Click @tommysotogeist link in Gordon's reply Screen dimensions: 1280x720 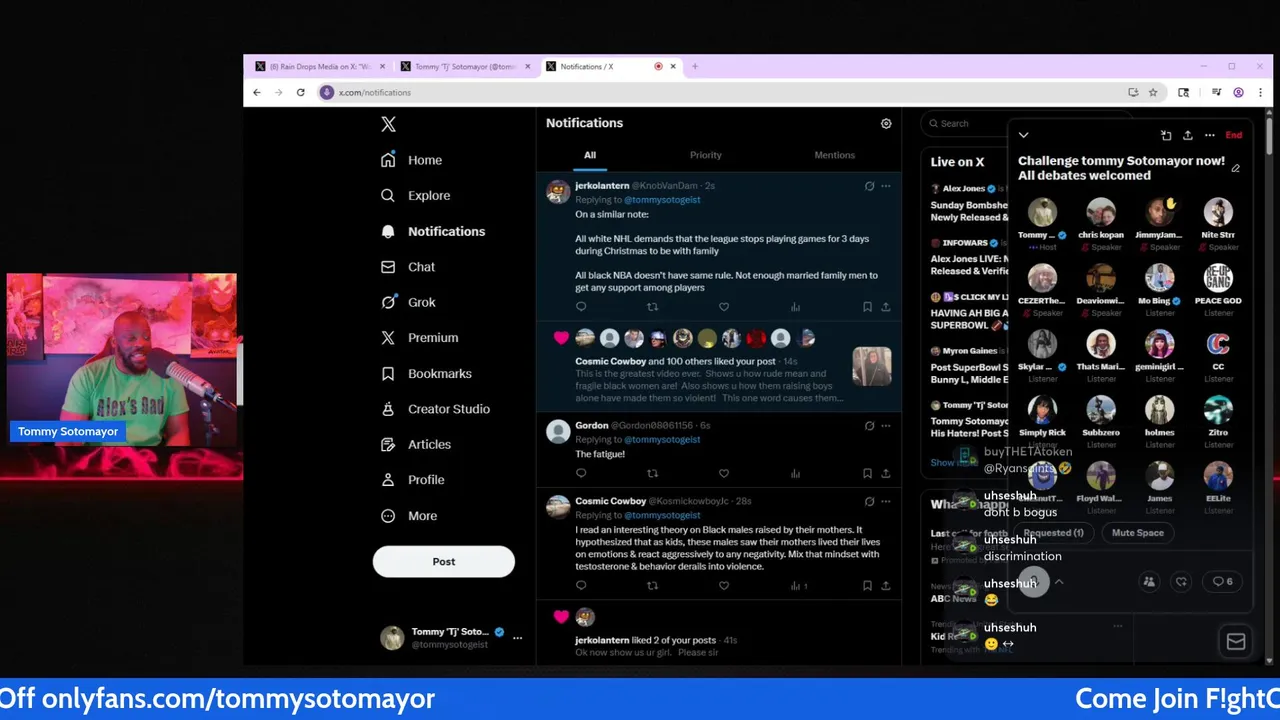tap(662, 439)
